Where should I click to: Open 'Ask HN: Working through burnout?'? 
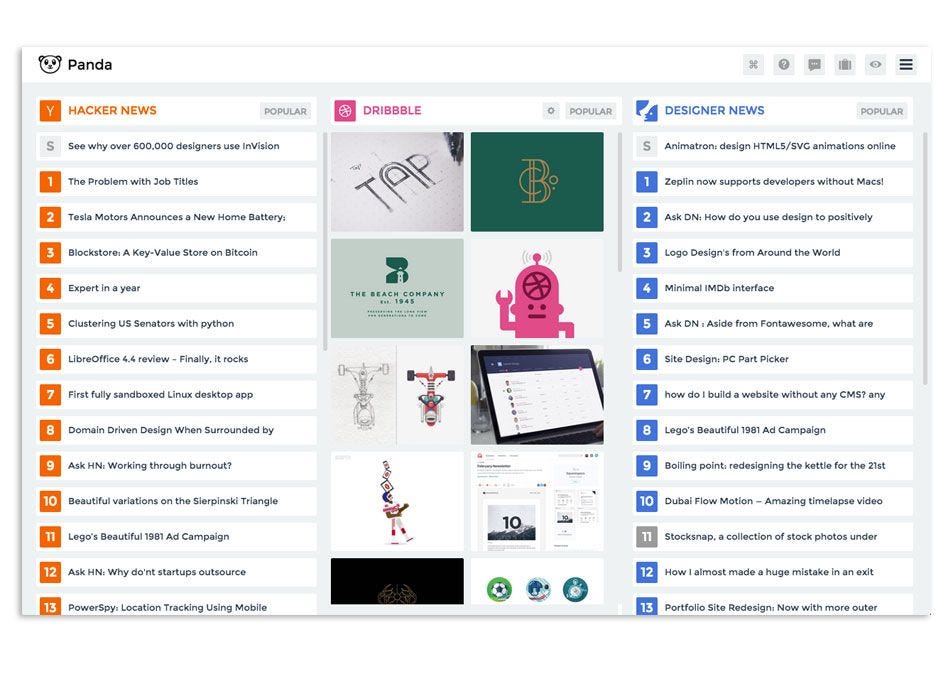point(176,465)
